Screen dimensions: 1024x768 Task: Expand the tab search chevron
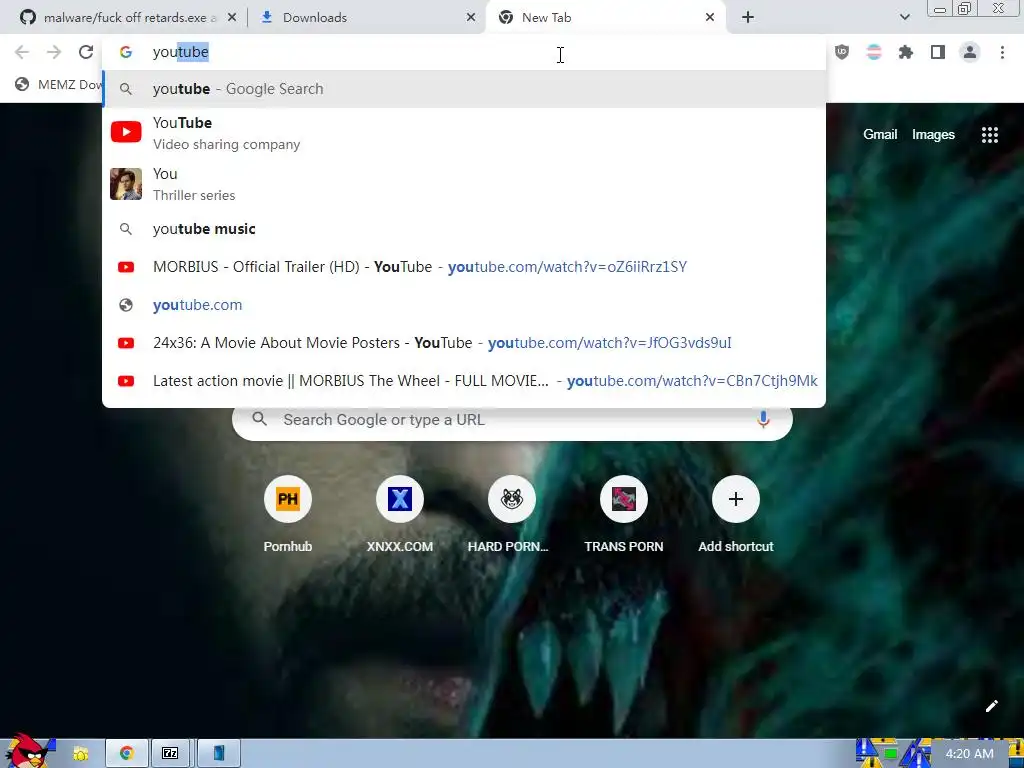pyautogui.click(x=904, y=18)
